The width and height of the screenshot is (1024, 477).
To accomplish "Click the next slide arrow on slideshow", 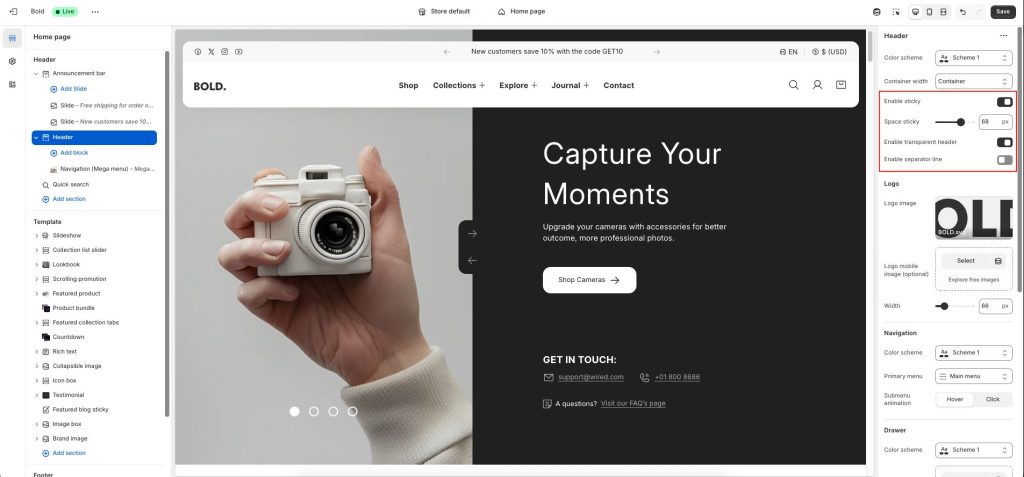I will coord(472,233).
